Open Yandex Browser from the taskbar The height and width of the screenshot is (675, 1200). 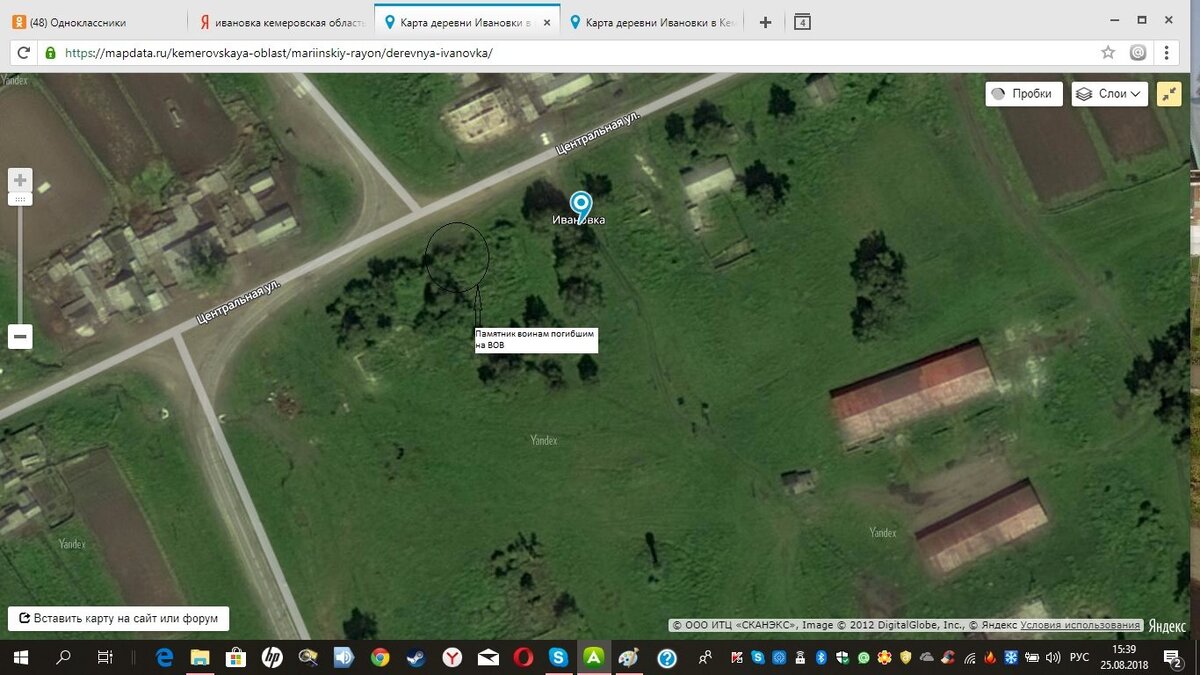click(x=452, y=657)
